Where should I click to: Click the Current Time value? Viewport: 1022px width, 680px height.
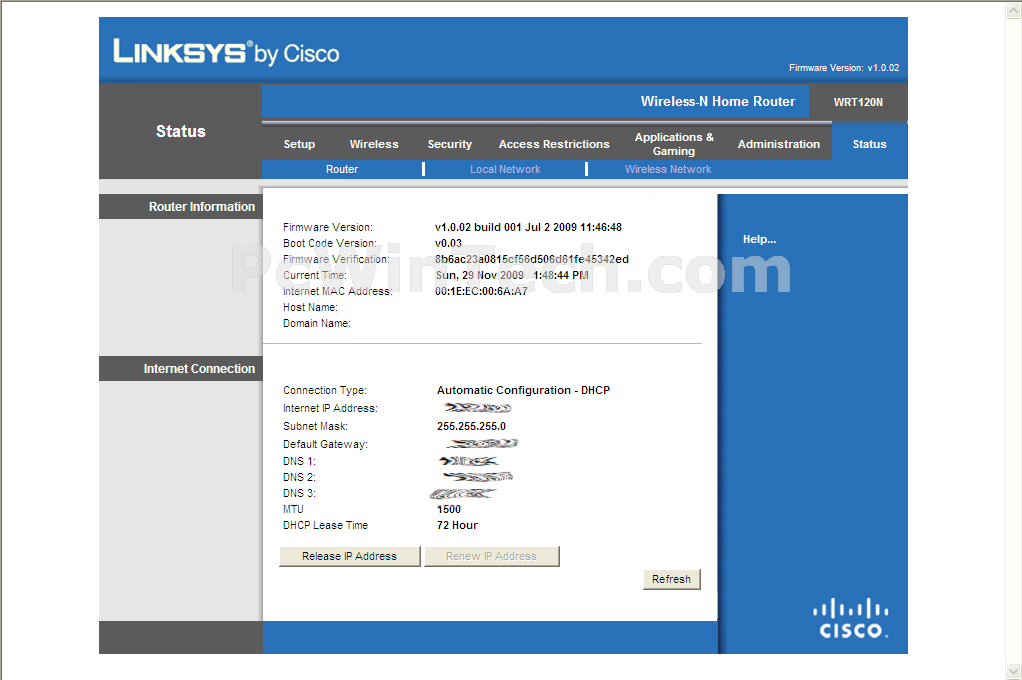512,275
